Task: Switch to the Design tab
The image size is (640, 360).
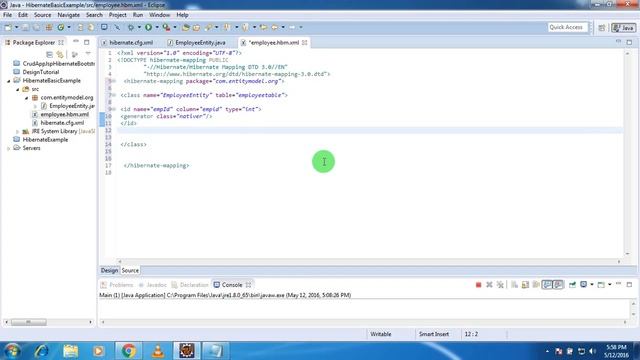Action: coord(109,270)
